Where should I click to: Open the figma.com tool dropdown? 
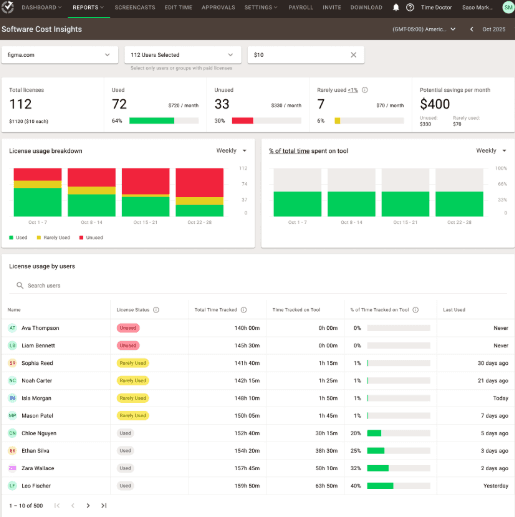(x=60, y=55)
